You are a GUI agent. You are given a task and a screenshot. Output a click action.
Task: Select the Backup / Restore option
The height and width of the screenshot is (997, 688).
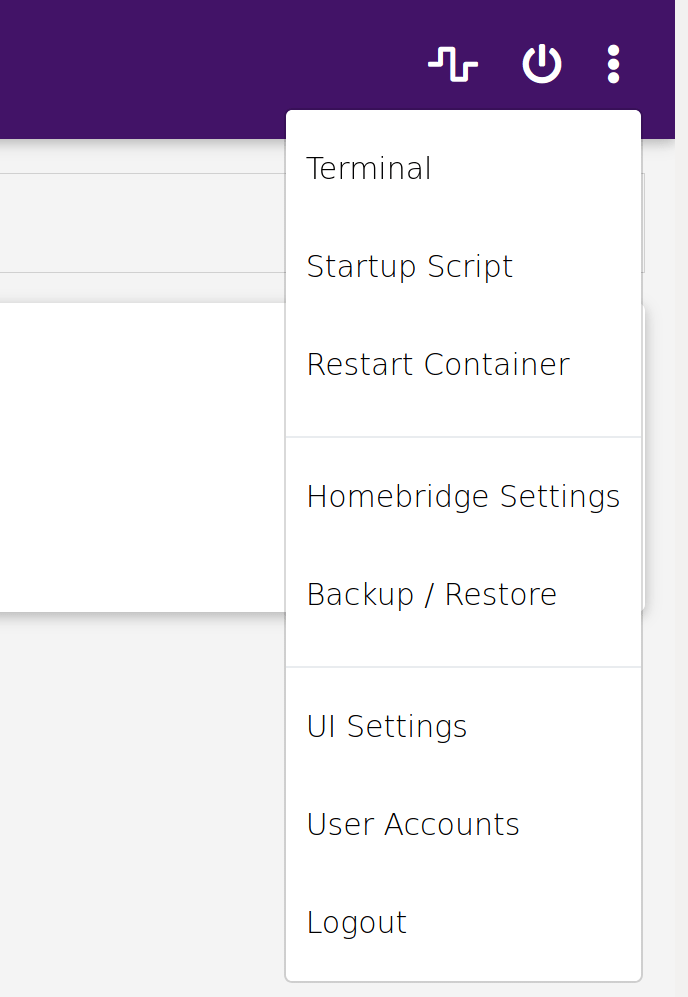point(432,594)
